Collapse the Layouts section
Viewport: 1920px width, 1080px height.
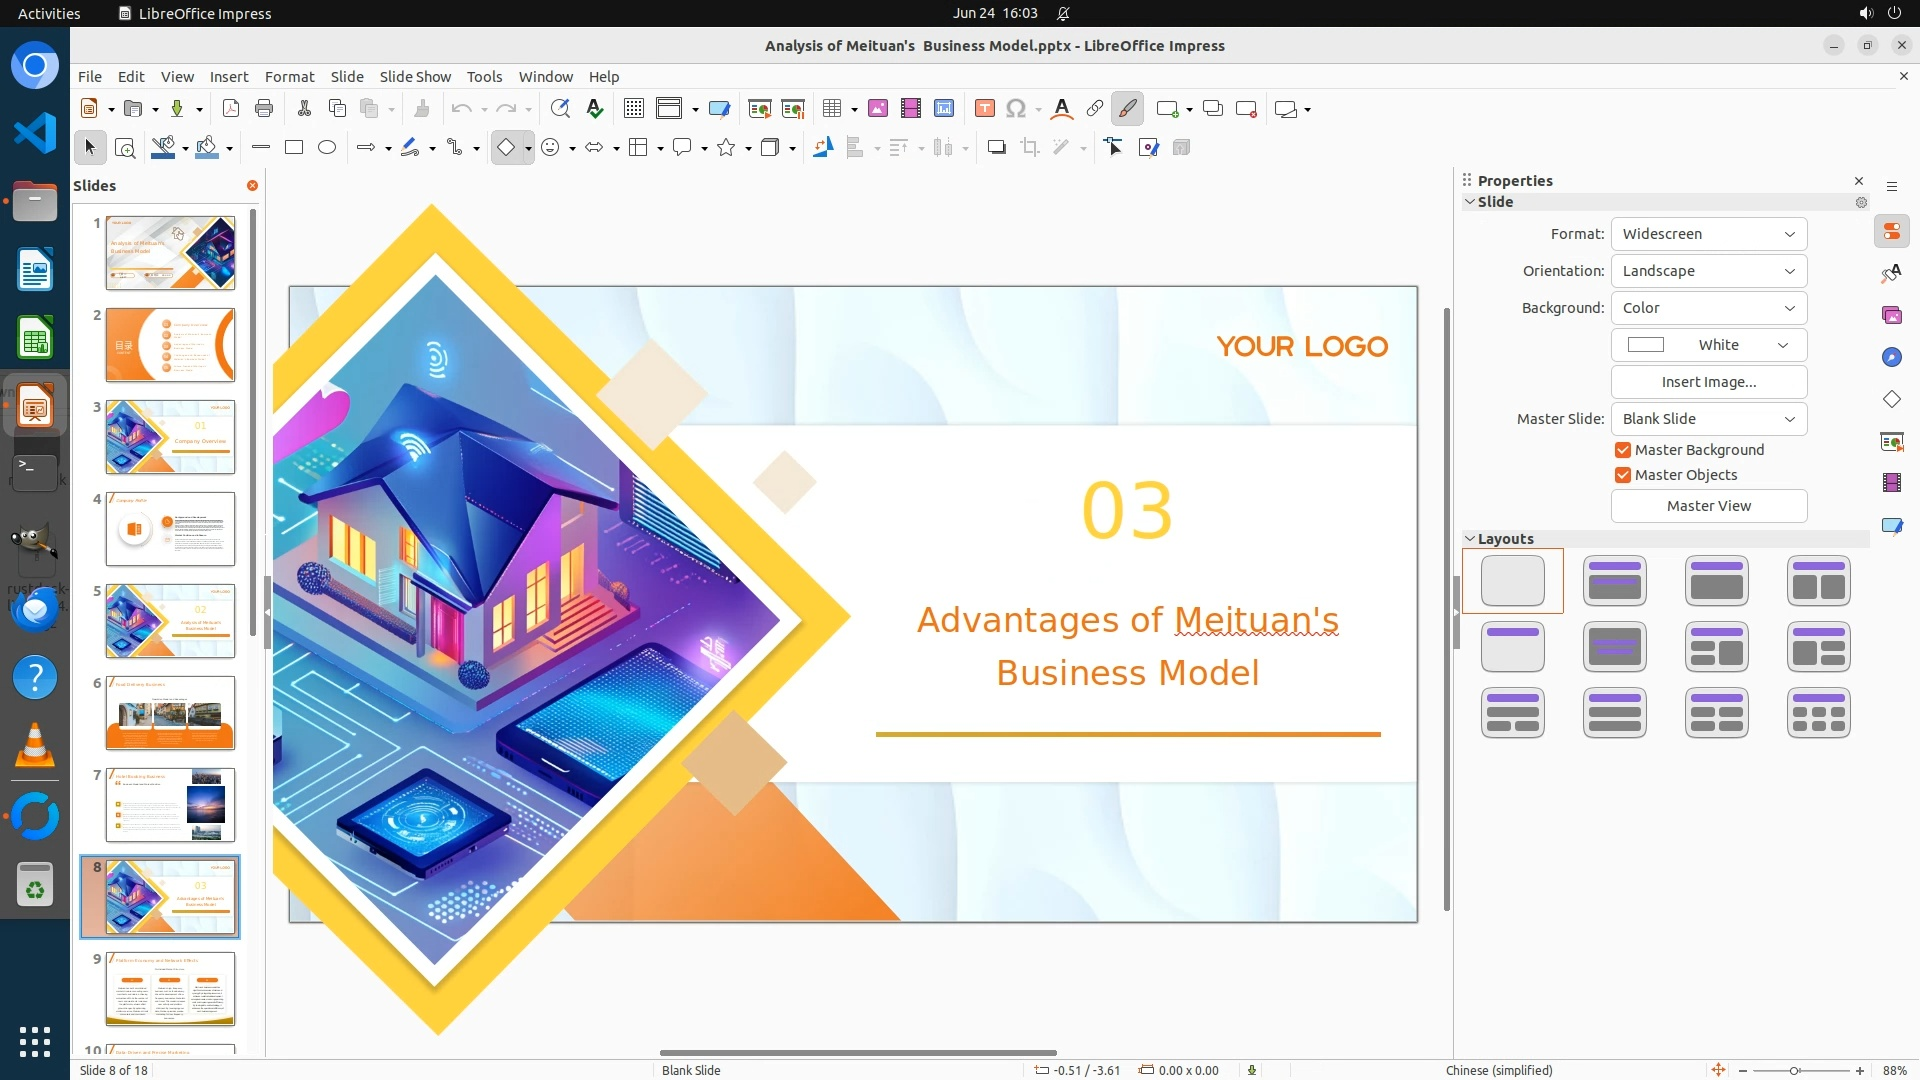pos(1470,539)
